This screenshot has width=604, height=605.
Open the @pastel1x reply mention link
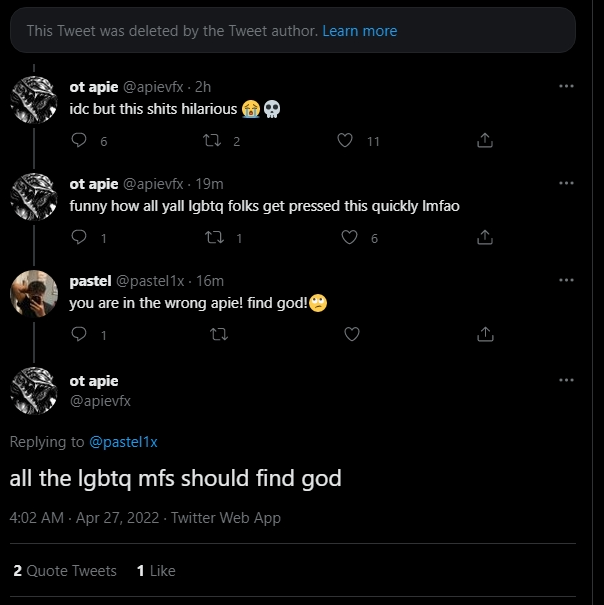[x=124, y=441]
